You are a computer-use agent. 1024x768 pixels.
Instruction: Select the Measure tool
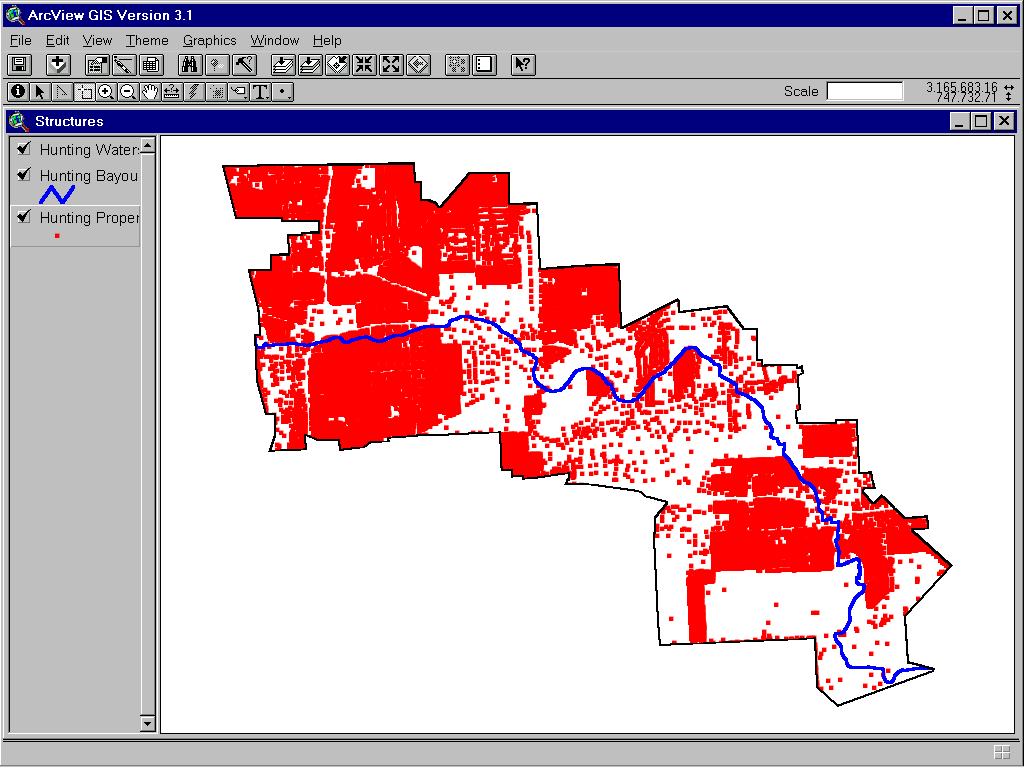171,91
